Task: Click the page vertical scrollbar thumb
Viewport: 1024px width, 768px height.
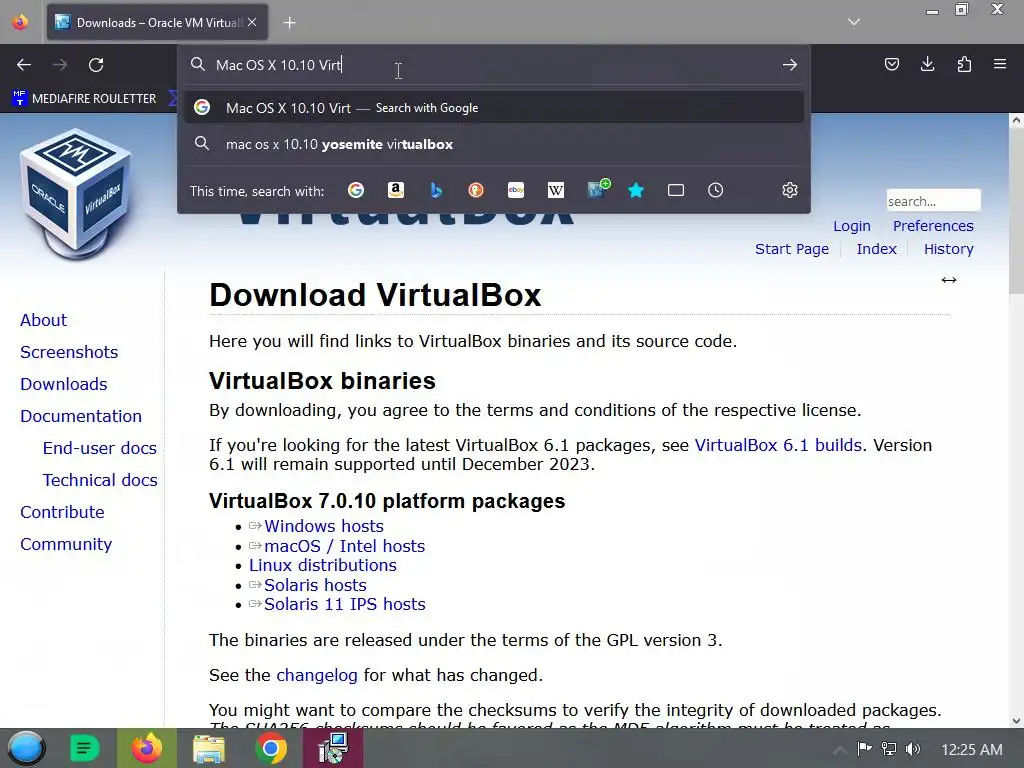Action: pos(1016,210)
